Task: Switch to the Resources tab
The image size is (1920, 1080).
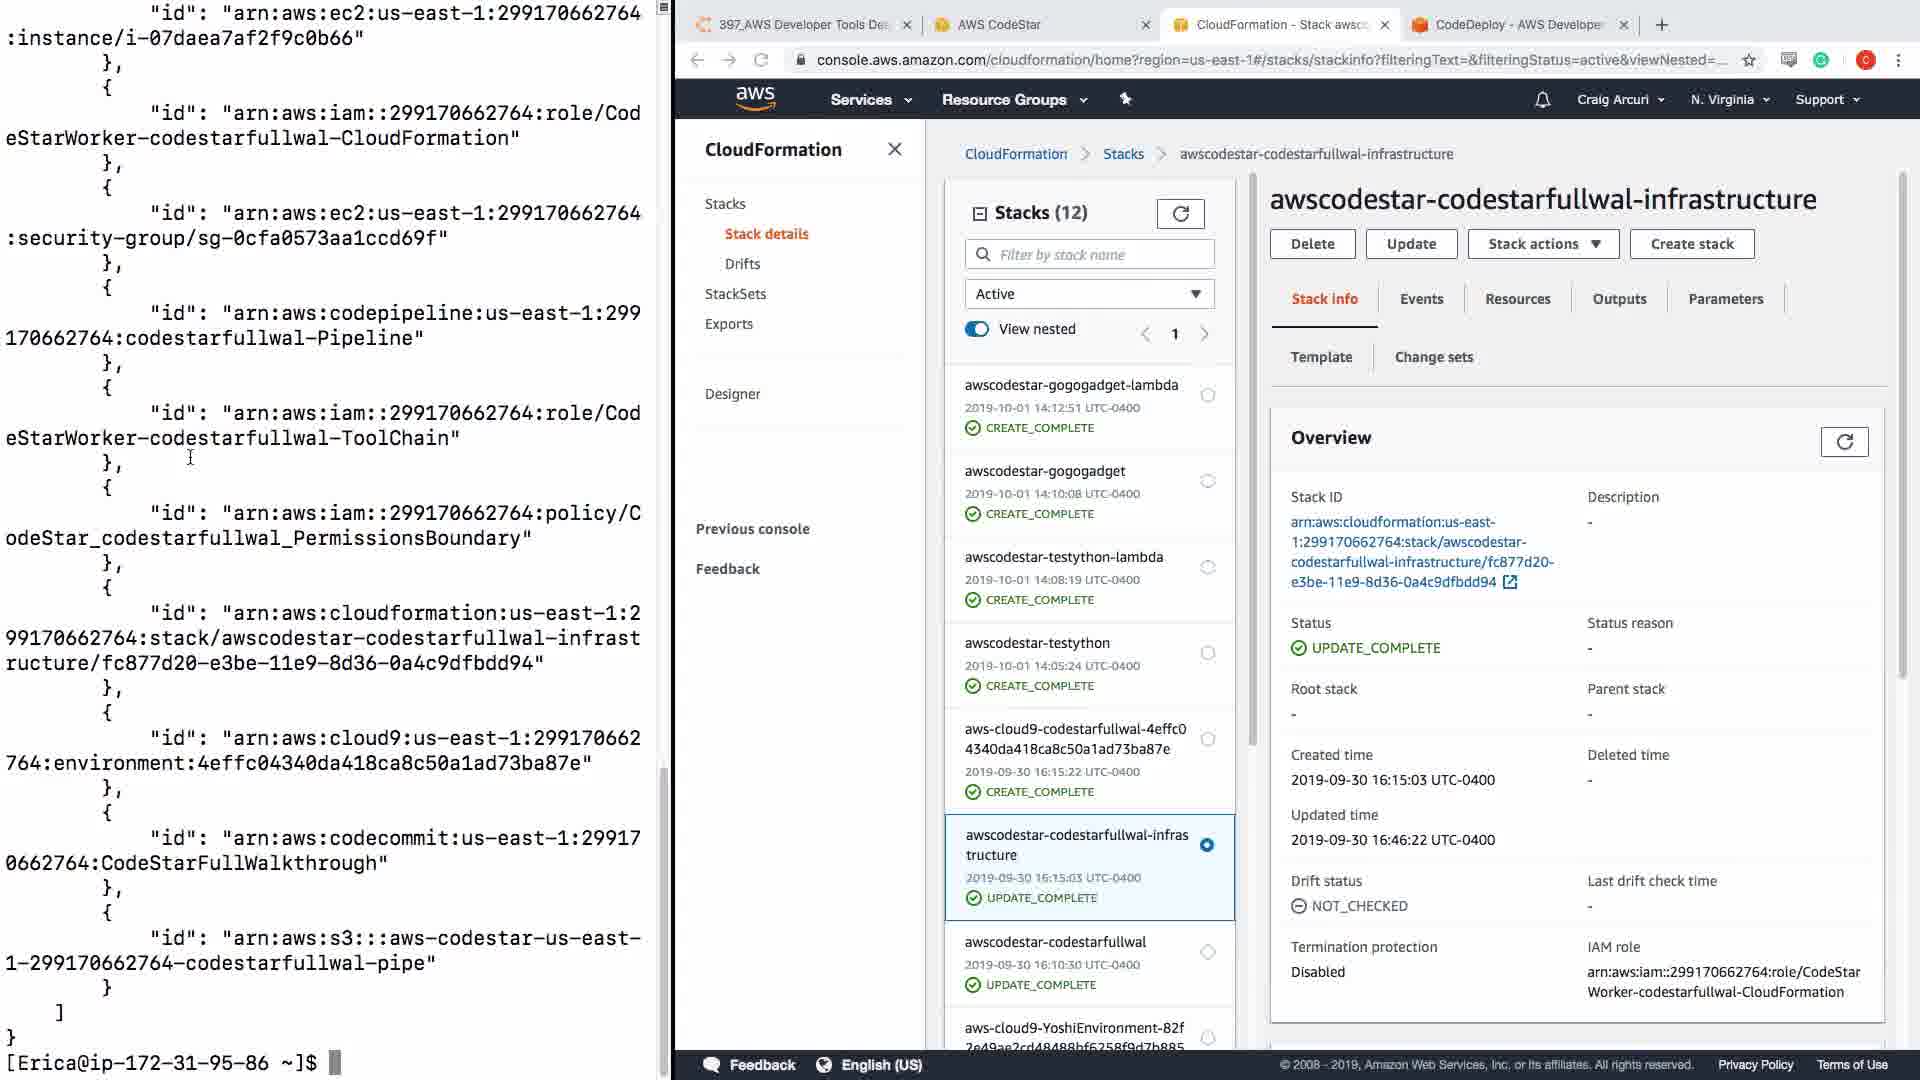Action: 1517,299
